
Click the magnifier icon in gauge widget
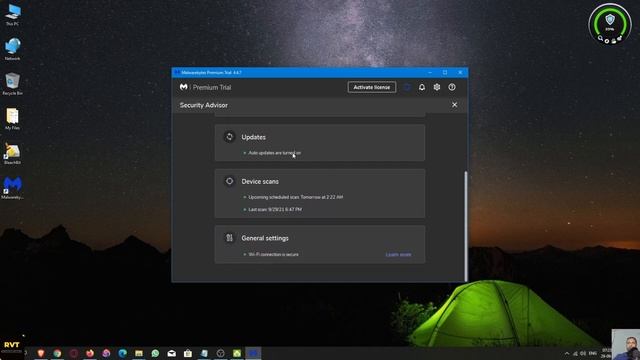pyautogui.click(x=600, y=38)
